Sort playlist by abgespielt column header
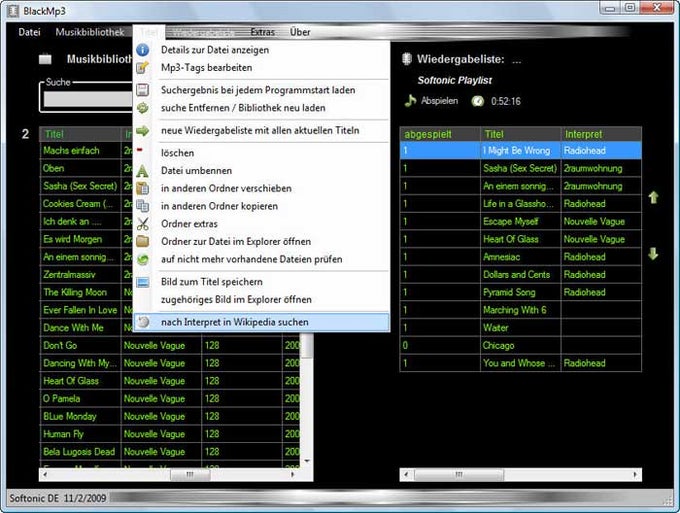 (x=440, y=134)
